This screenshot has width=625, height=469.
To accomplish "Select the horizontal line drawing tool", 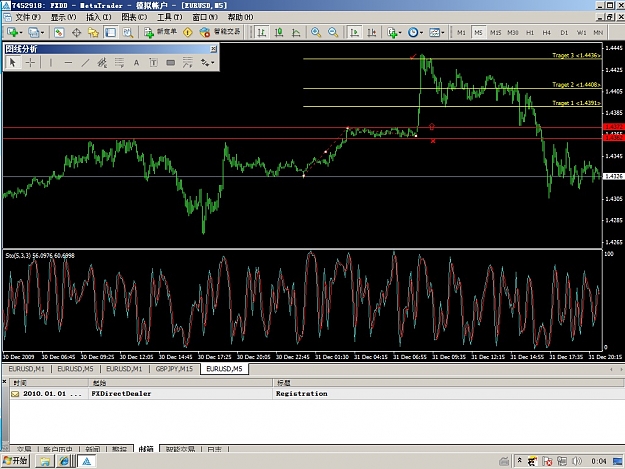I will [x=68, y=63].
